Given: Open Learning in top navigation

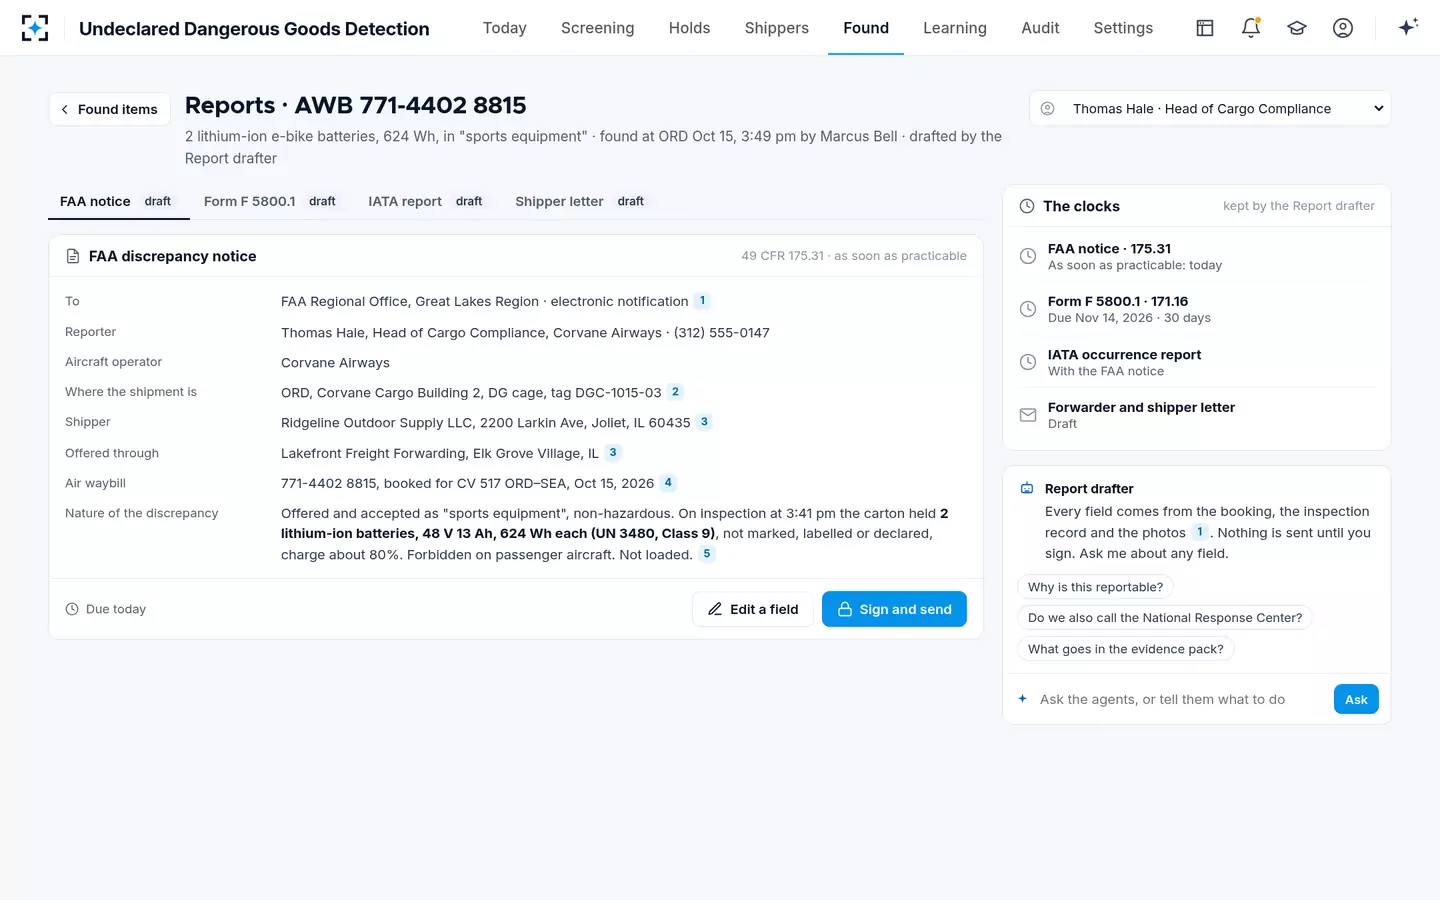Looking at the screenshot, I should point(955,28).
